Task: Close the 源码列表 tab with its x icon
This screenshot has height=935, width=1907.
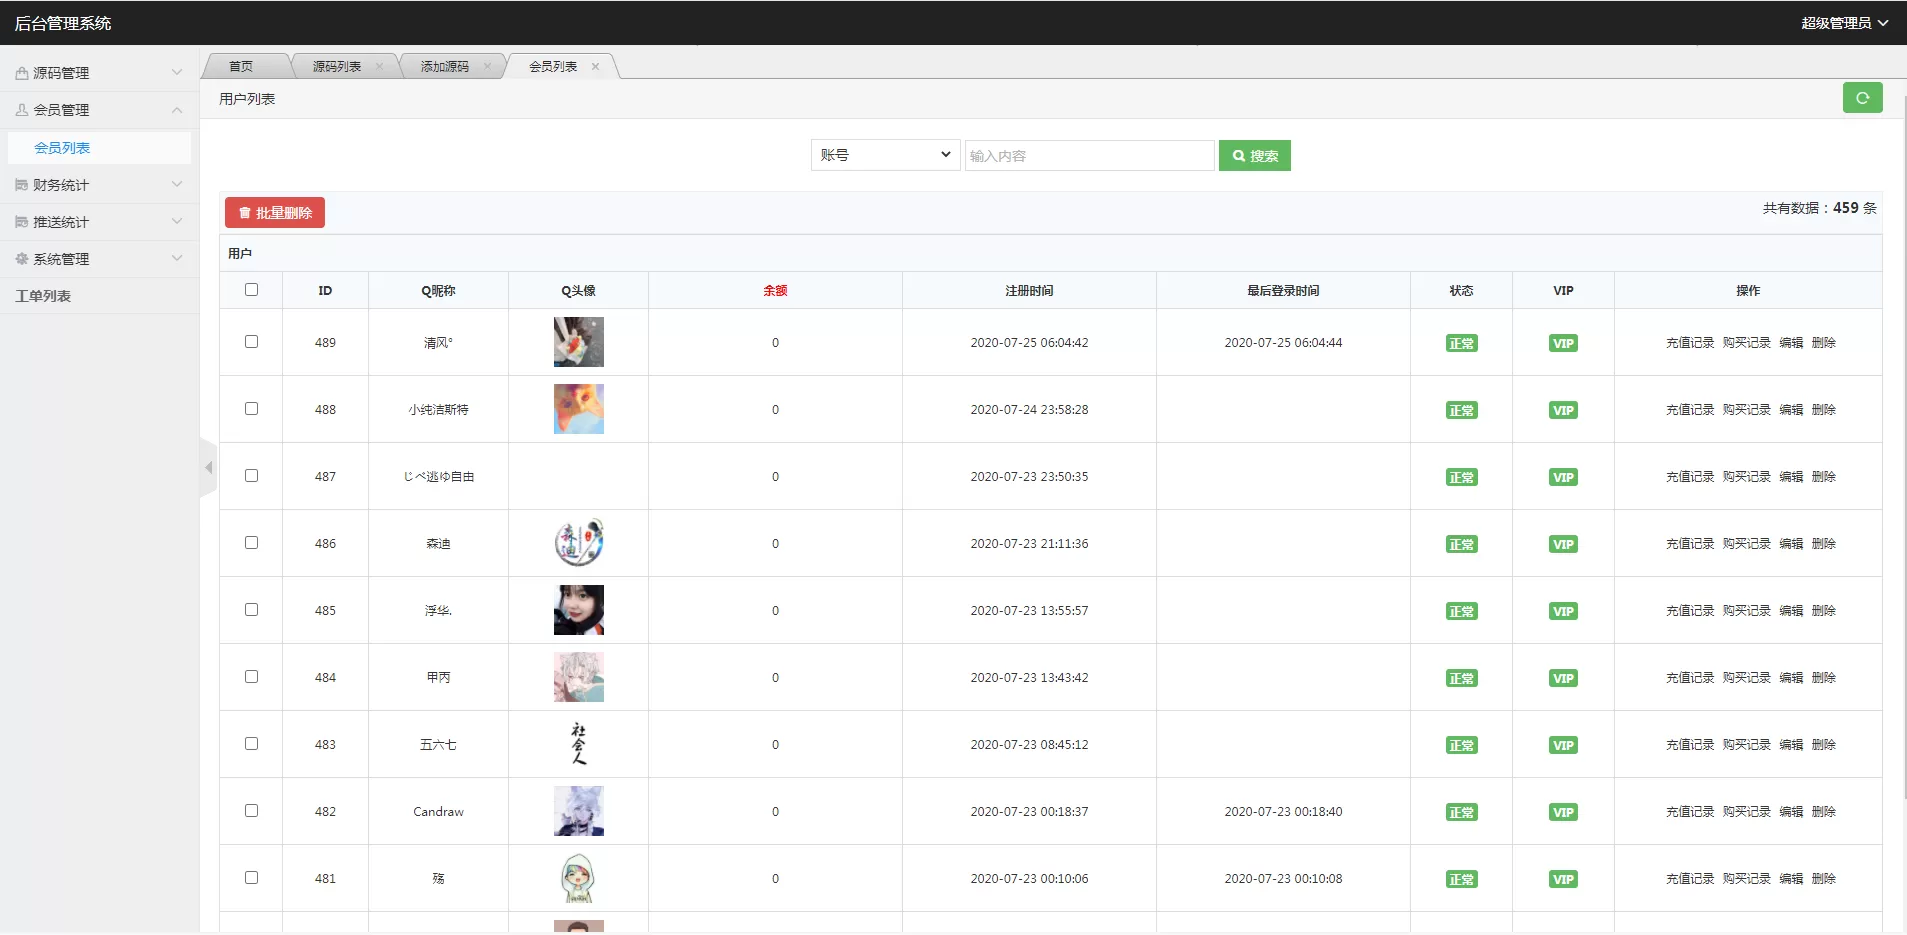Action: pyautogui.click(x=379, y=67)
